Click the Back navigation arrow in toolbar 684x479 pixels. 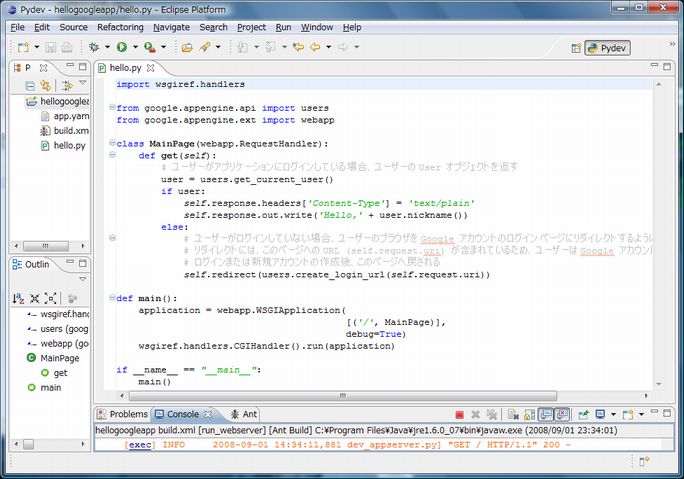pyautogui.click(x=315, y=47)
